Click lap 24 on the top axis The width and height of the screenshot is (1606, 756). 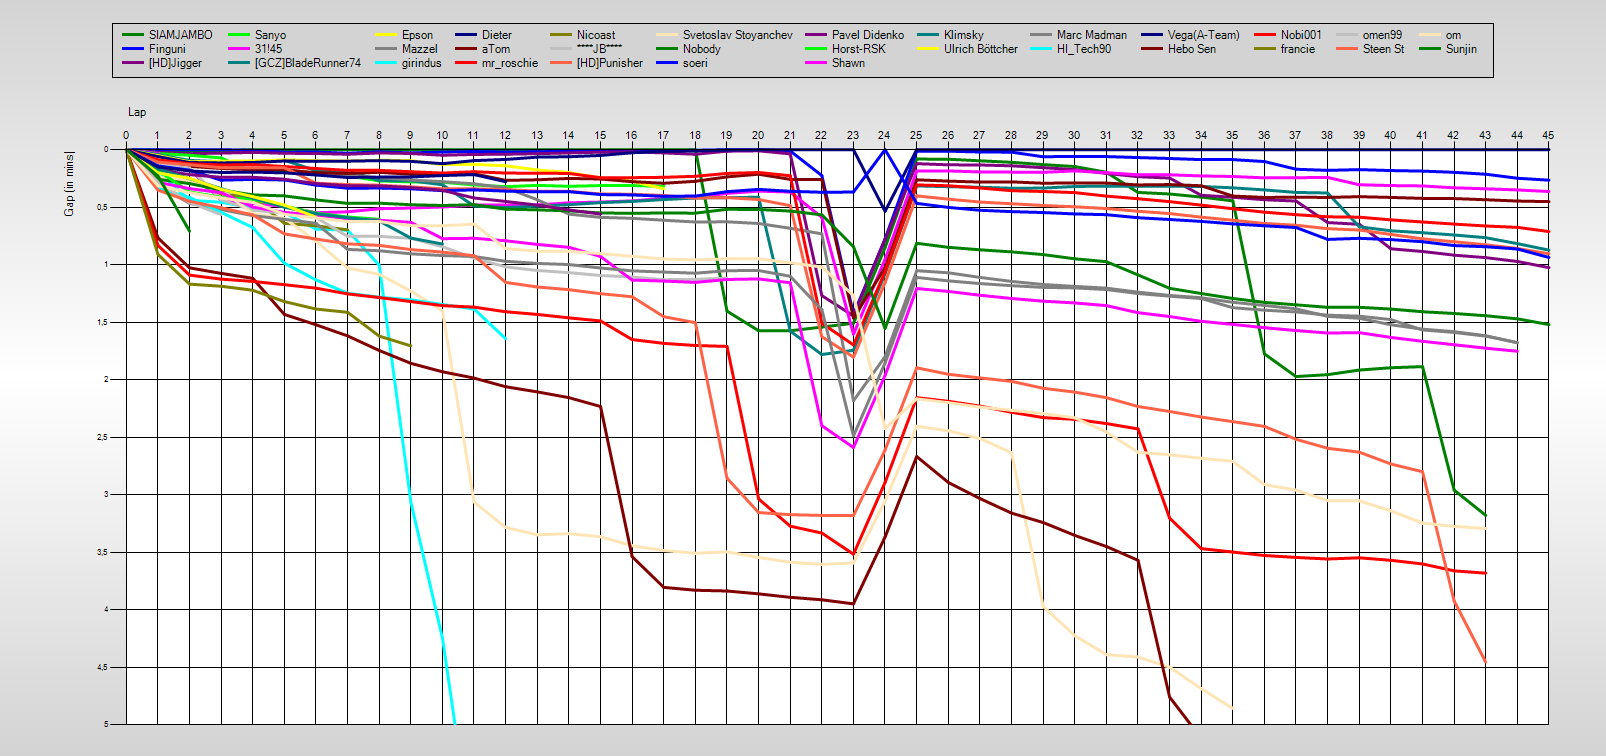click(x=884, y=135)
